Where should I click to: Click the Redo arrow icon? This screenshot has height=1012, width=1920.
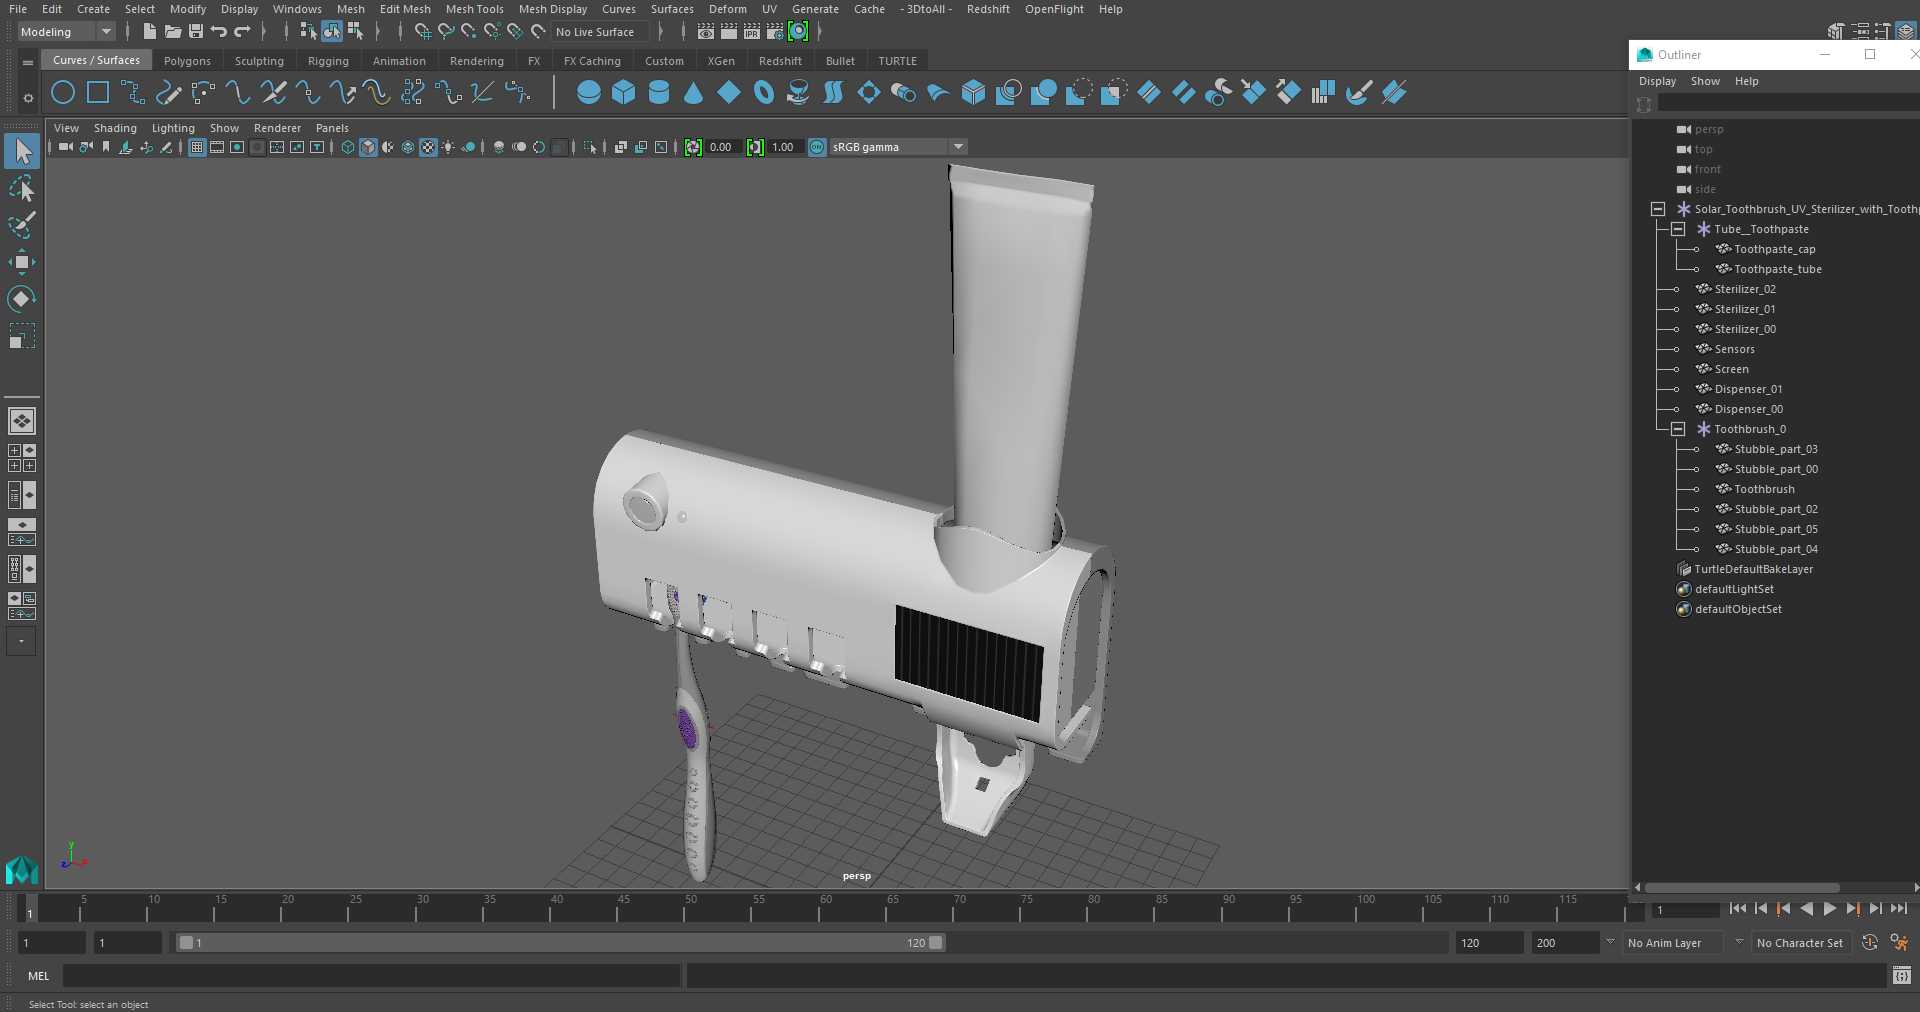coord(242,32)
